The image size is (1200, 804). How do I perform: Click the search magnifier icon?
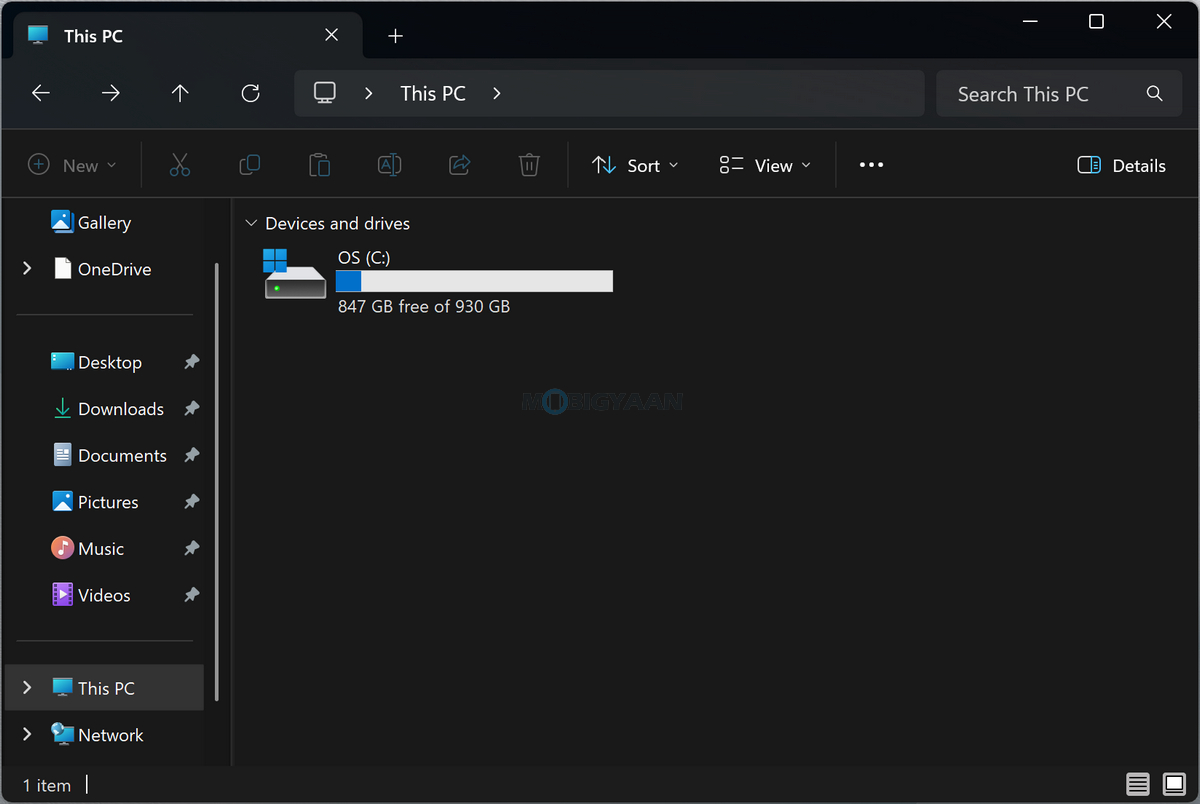pyautogui.click(x=1155, y=94)
